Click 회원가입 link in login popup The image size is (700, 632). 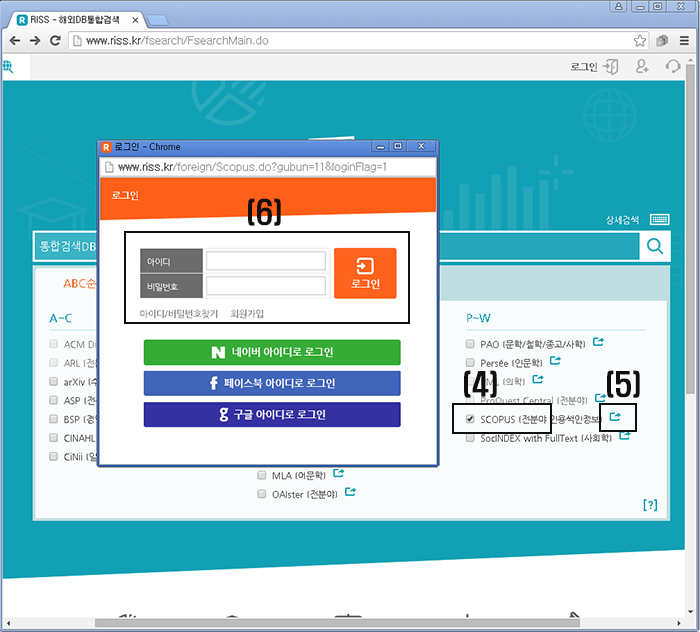247,314
